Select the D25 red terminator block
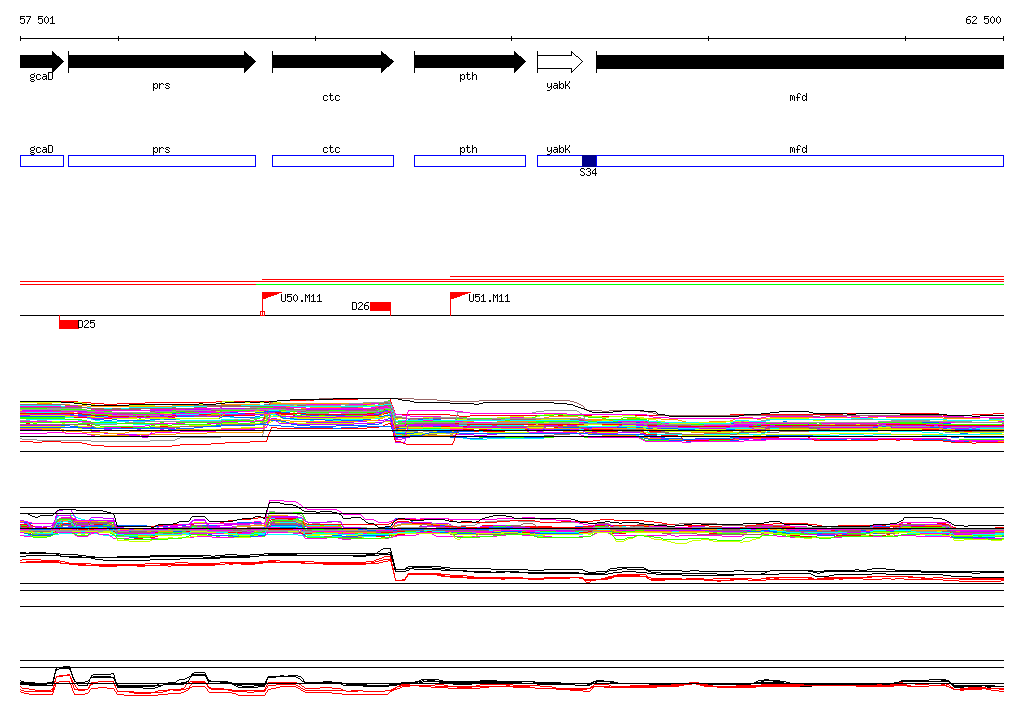This screenshot has height=714, width=1024. pos(68,325)
